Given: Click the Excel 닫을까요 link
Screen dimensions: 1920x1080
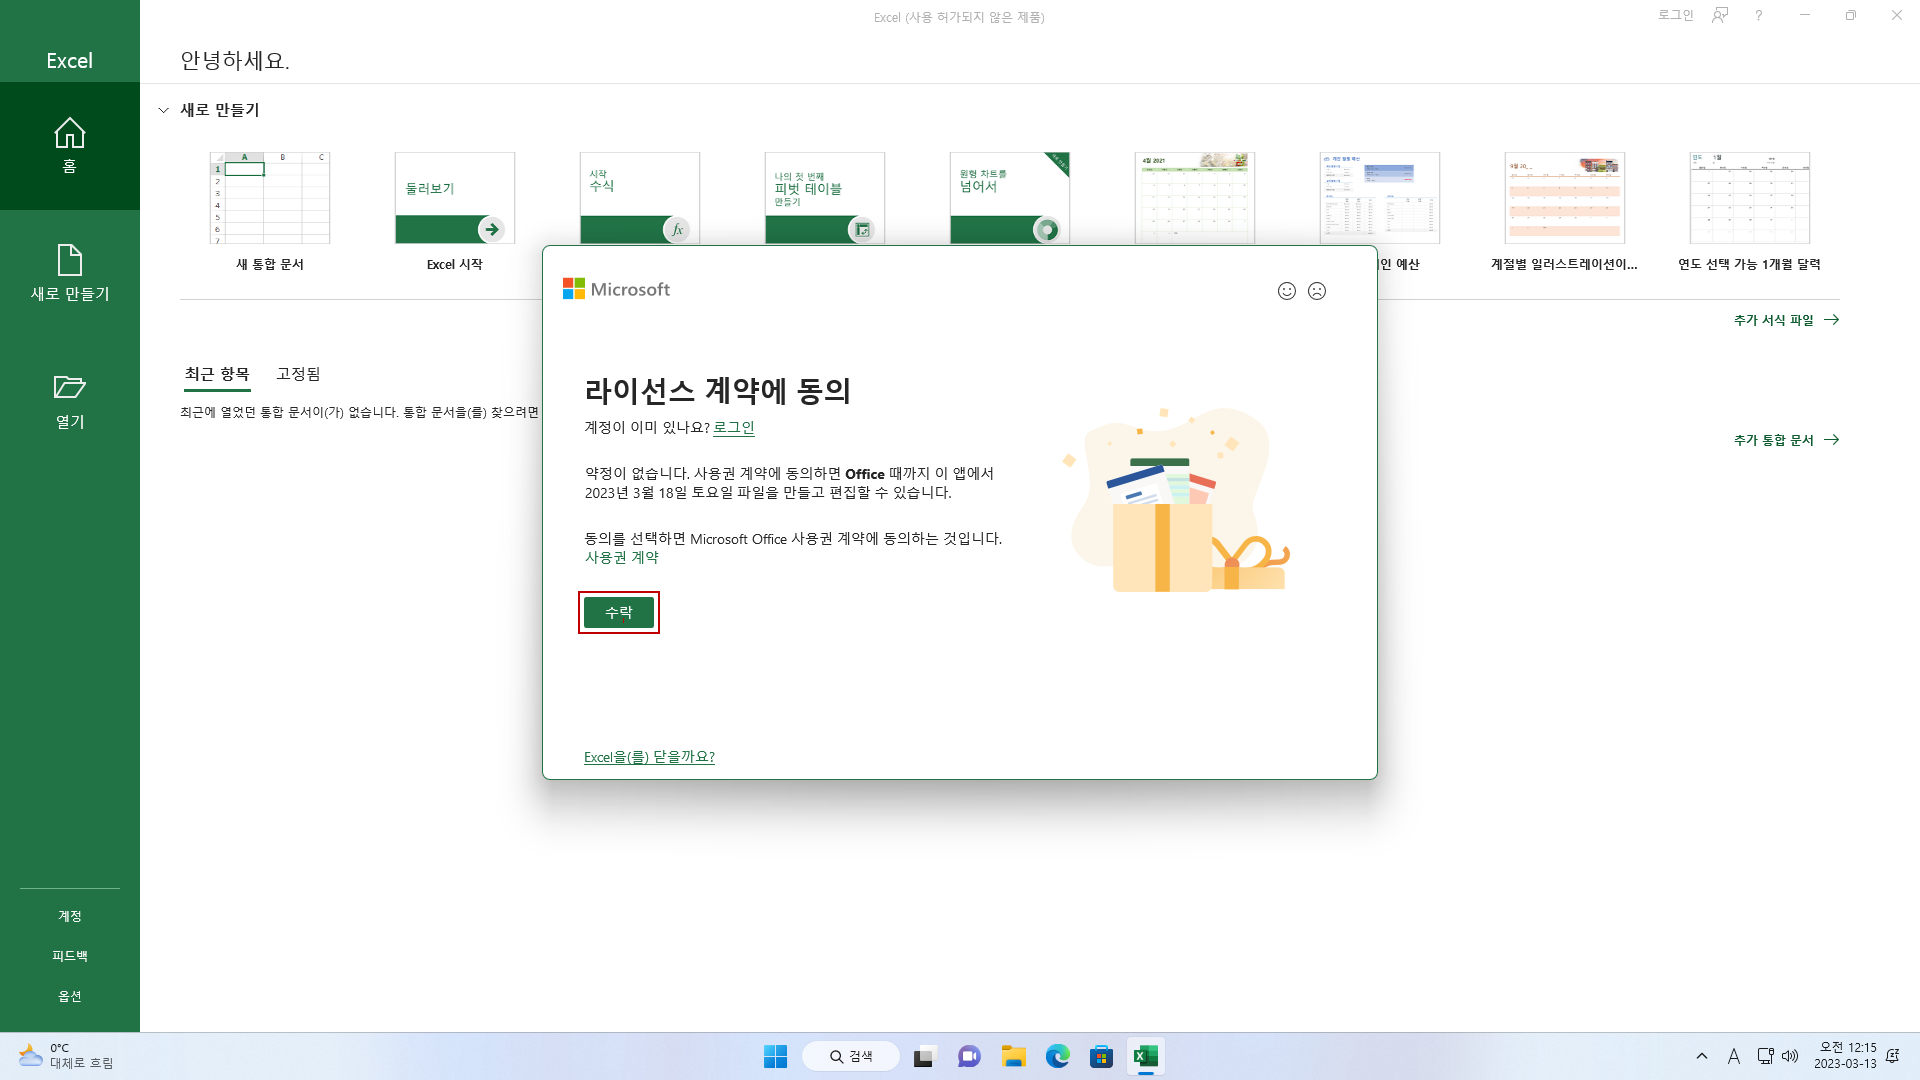Looking at the screenshot, I should pos(649,757).
